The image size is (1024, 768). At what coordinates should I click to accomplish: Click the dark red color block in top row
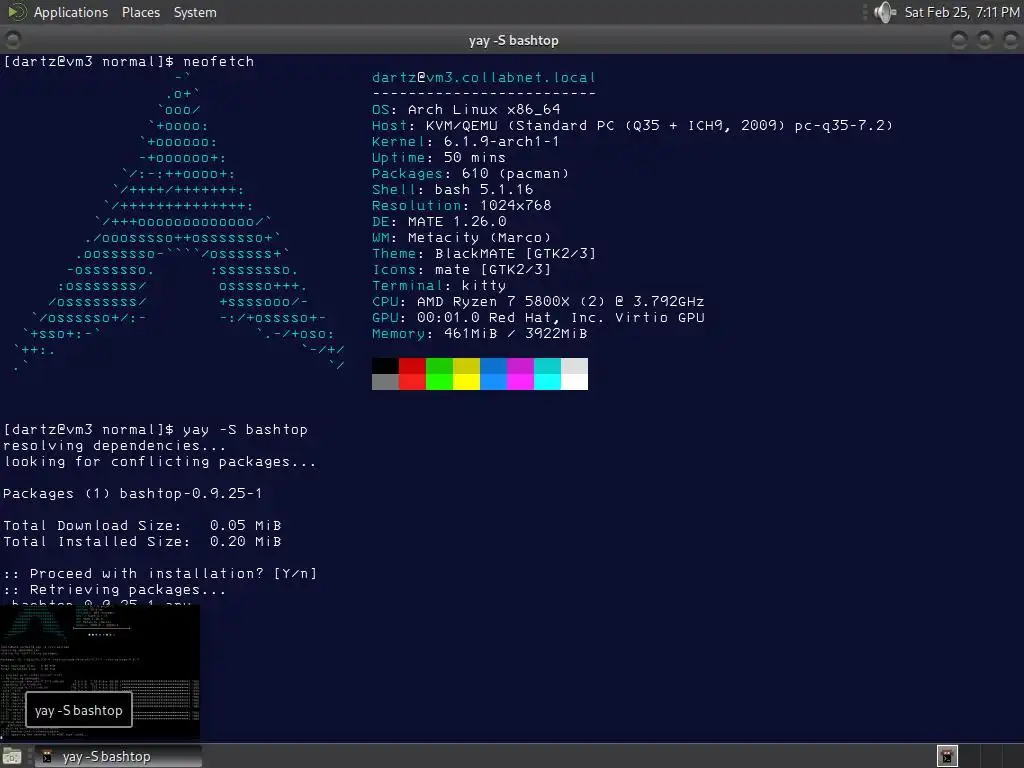click(x=412, y=366)
